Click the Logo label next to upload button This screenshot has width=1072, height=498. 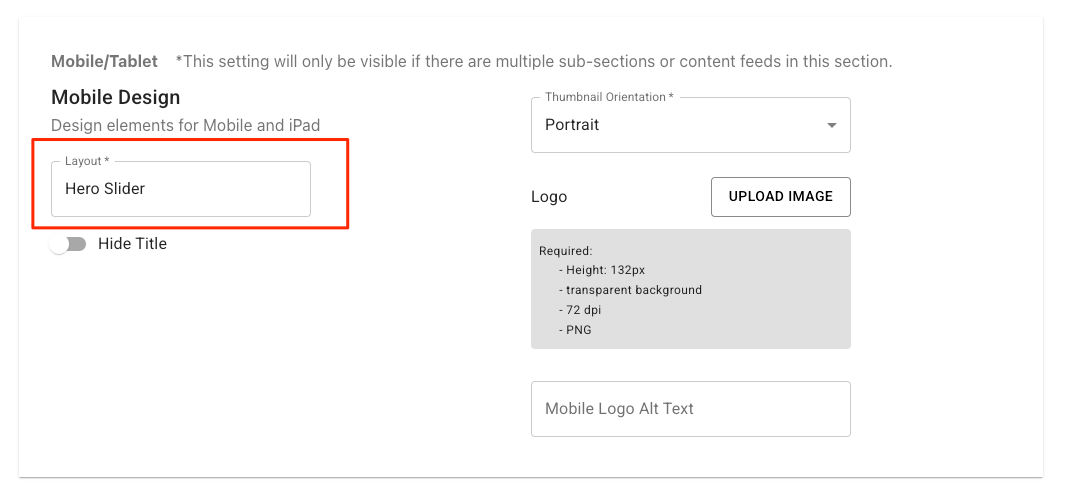tap(549, 197)
